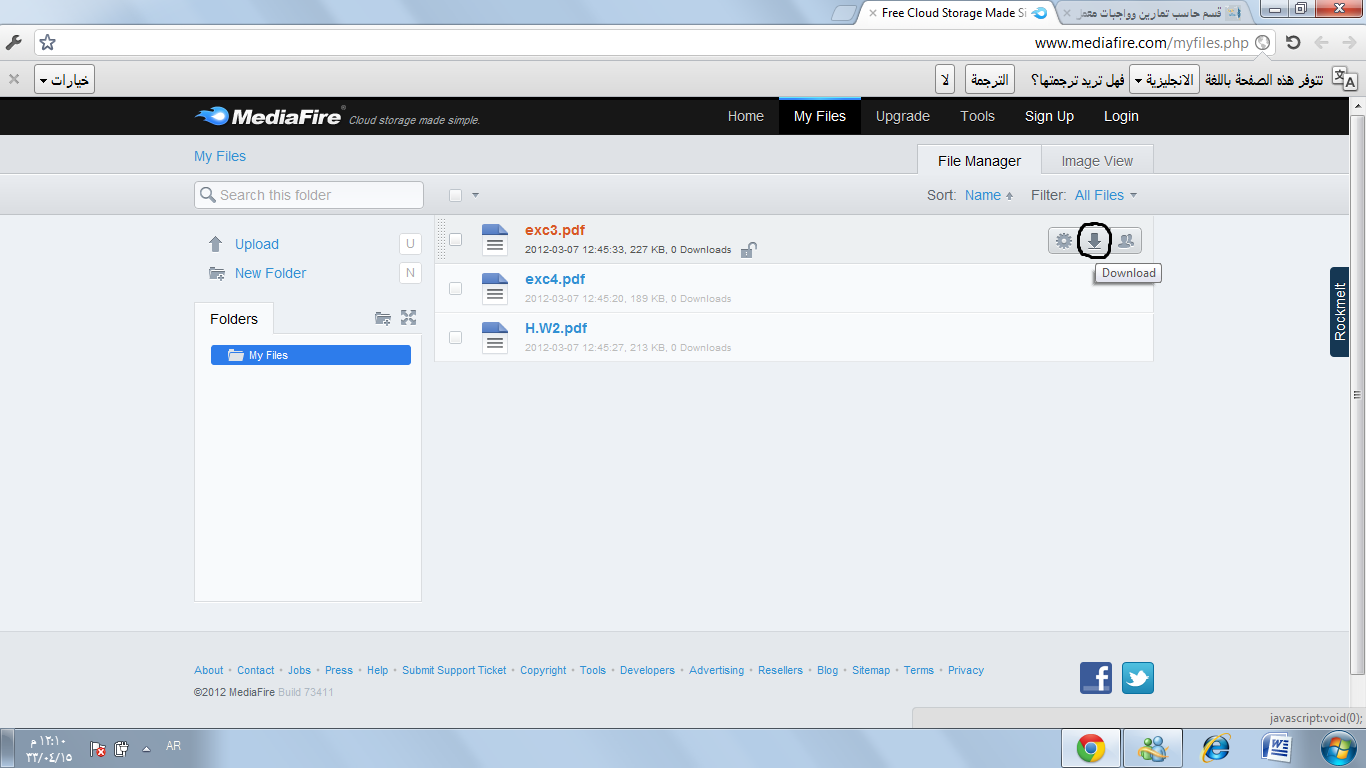This screenshot has height=768, width=1366.
Task: Click the exc3.pdf document file icon
Action: pyautogui.click(x=495, y=240)
